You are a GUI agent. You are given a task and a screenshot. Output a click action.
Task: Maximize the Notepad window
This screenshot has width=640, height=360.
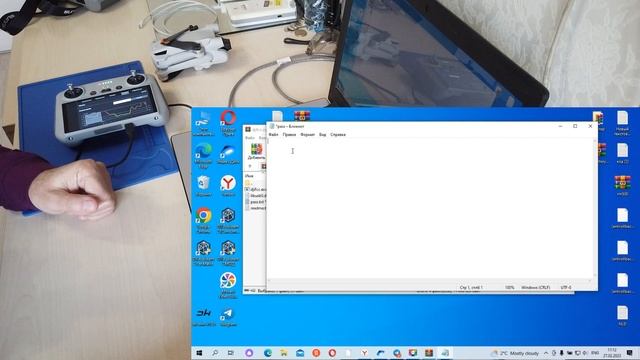click(x=575, y=126)
